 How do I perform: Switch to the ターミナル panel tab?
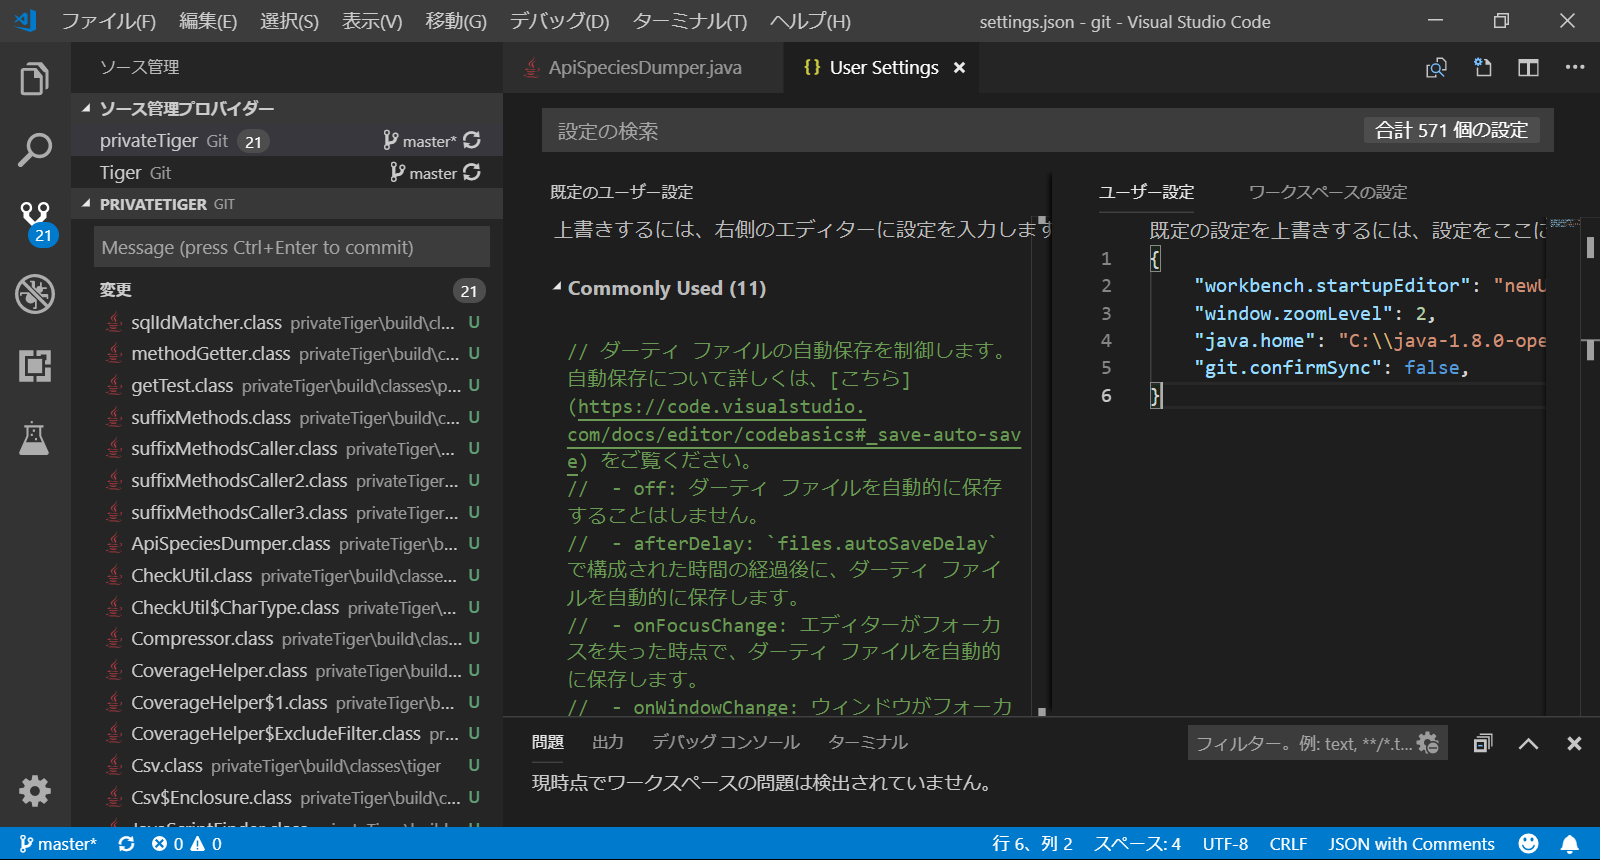pyautogui.click(x=868, y=742)
